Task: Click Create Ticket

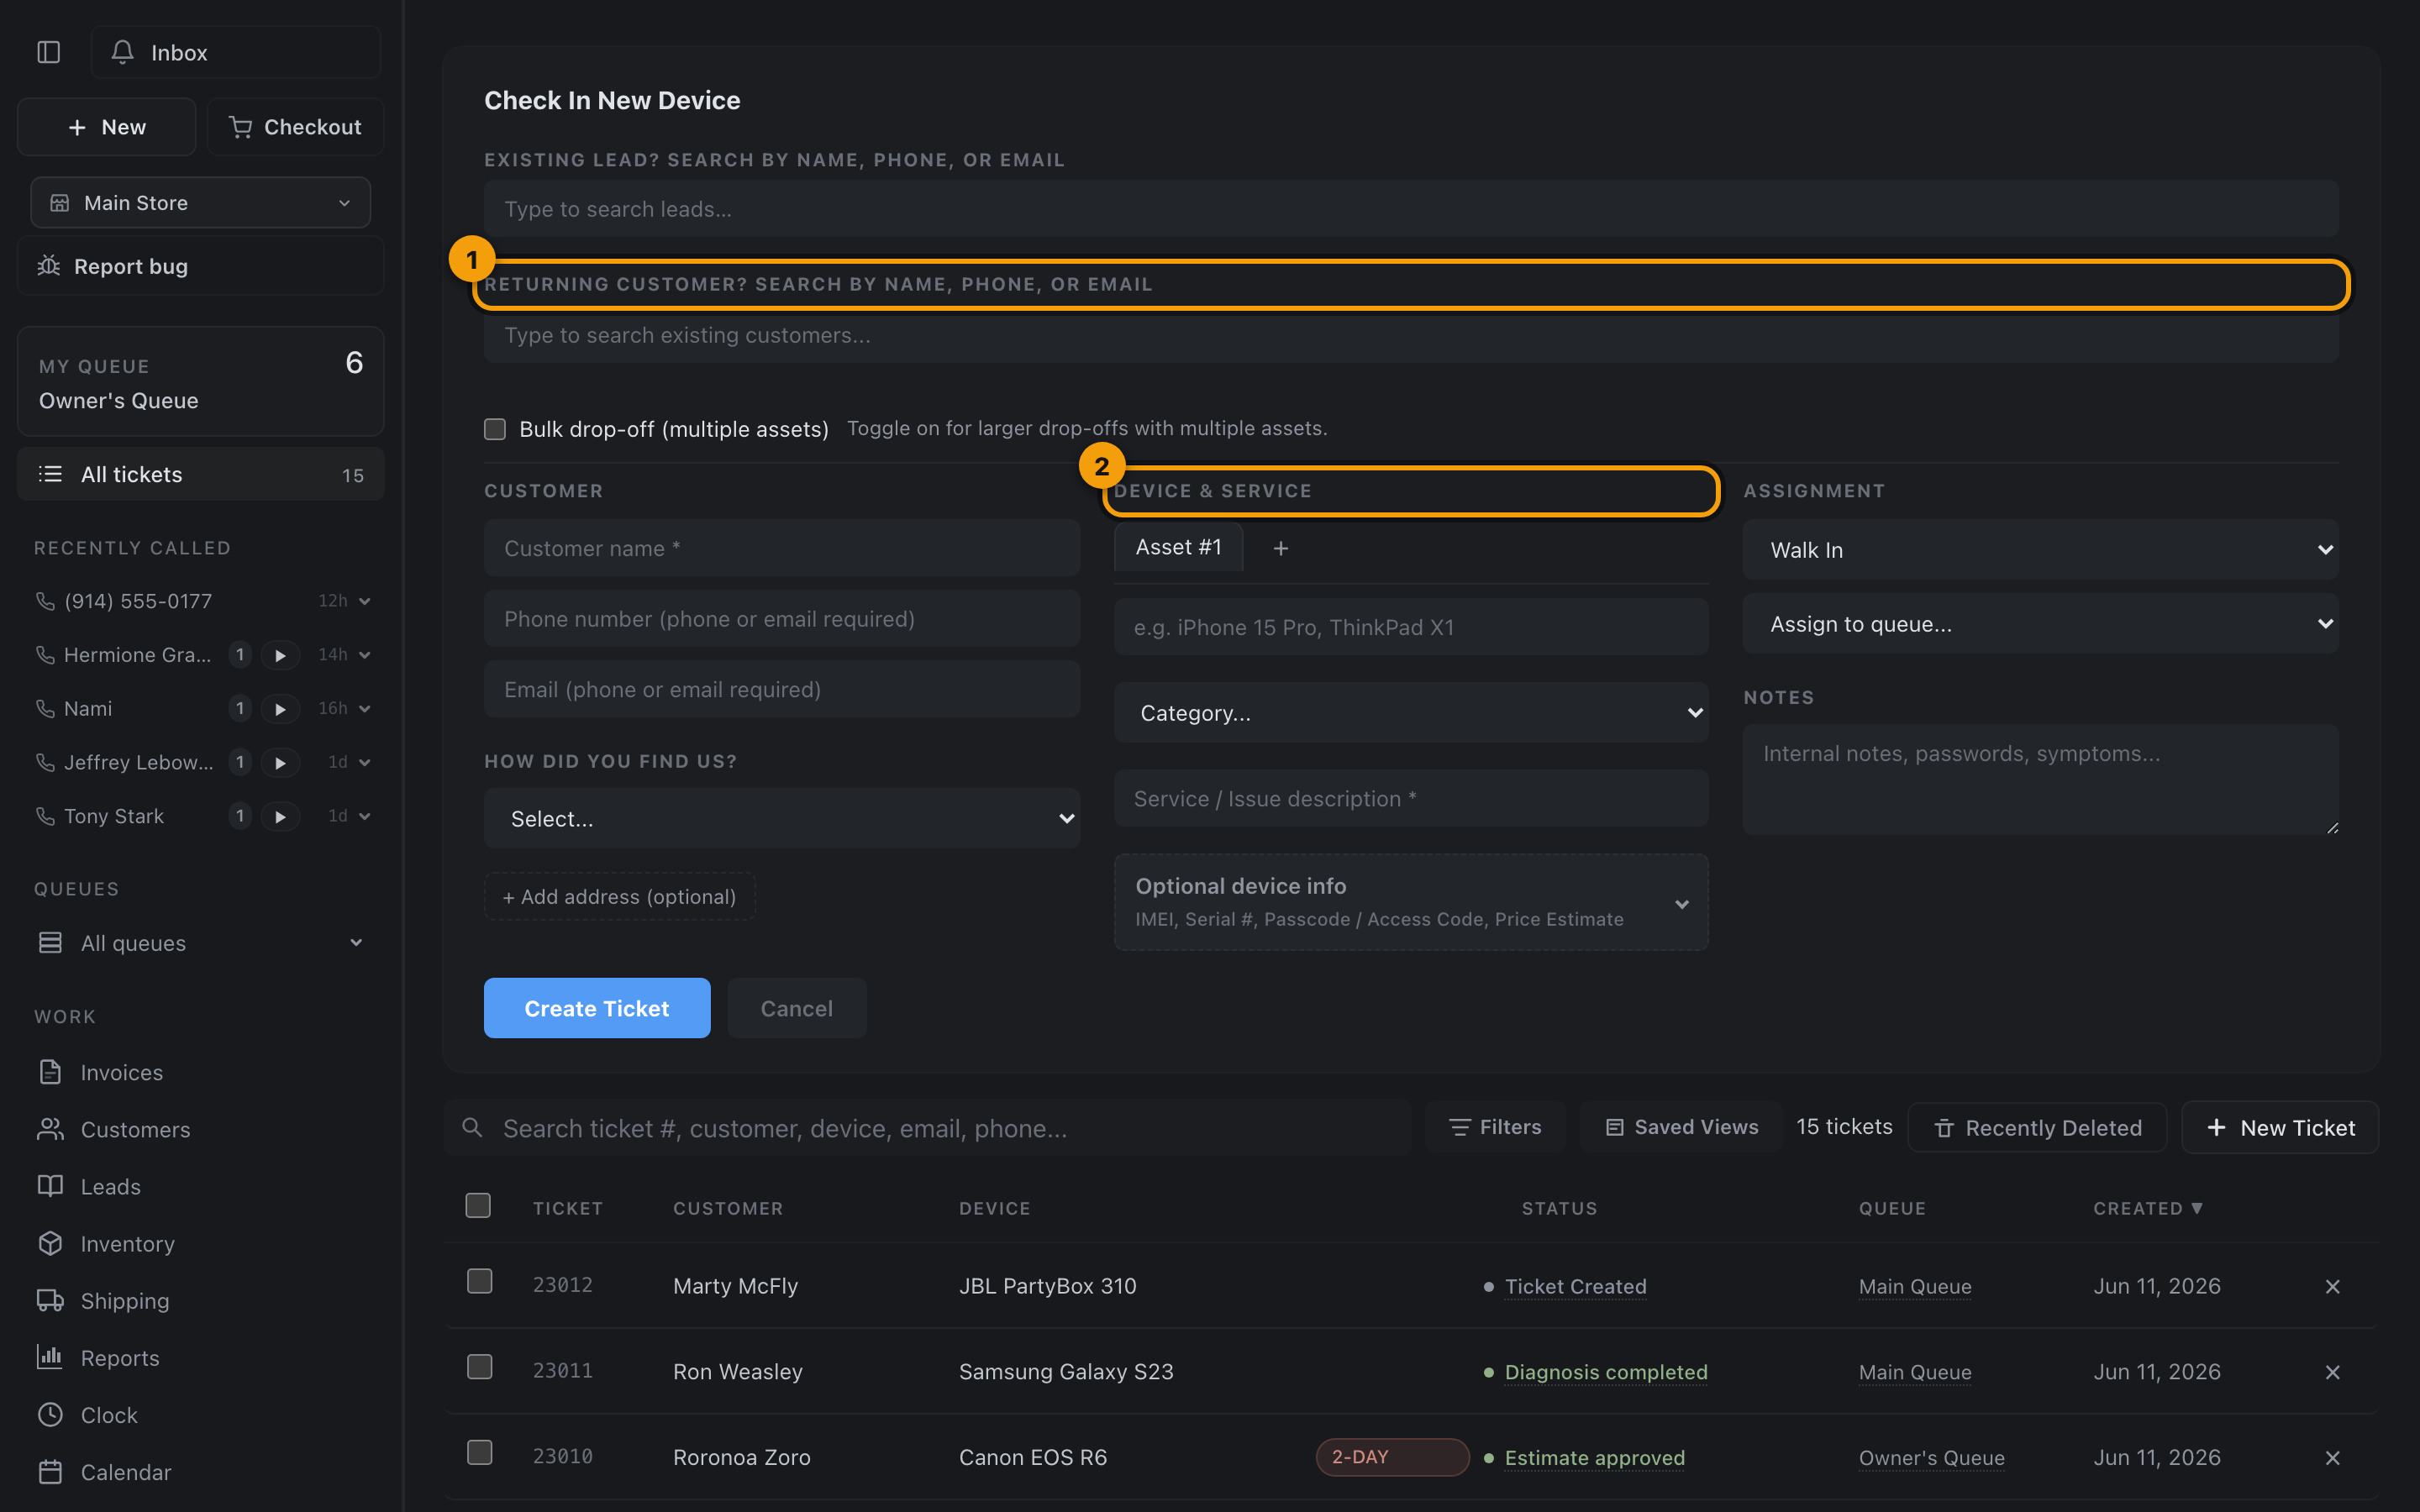Action: click(x=597, y=1008)
